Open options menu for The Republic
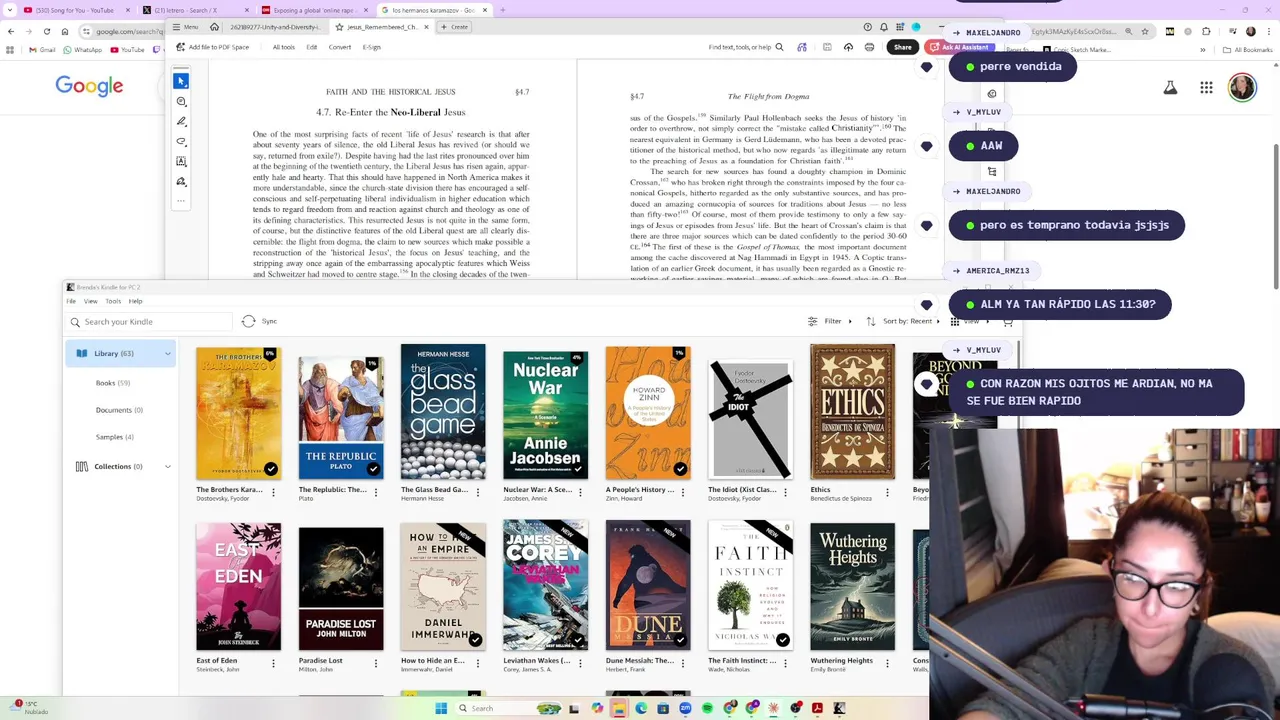The height and width of the screenshot is (720, 1280). [x=375, y=492]
